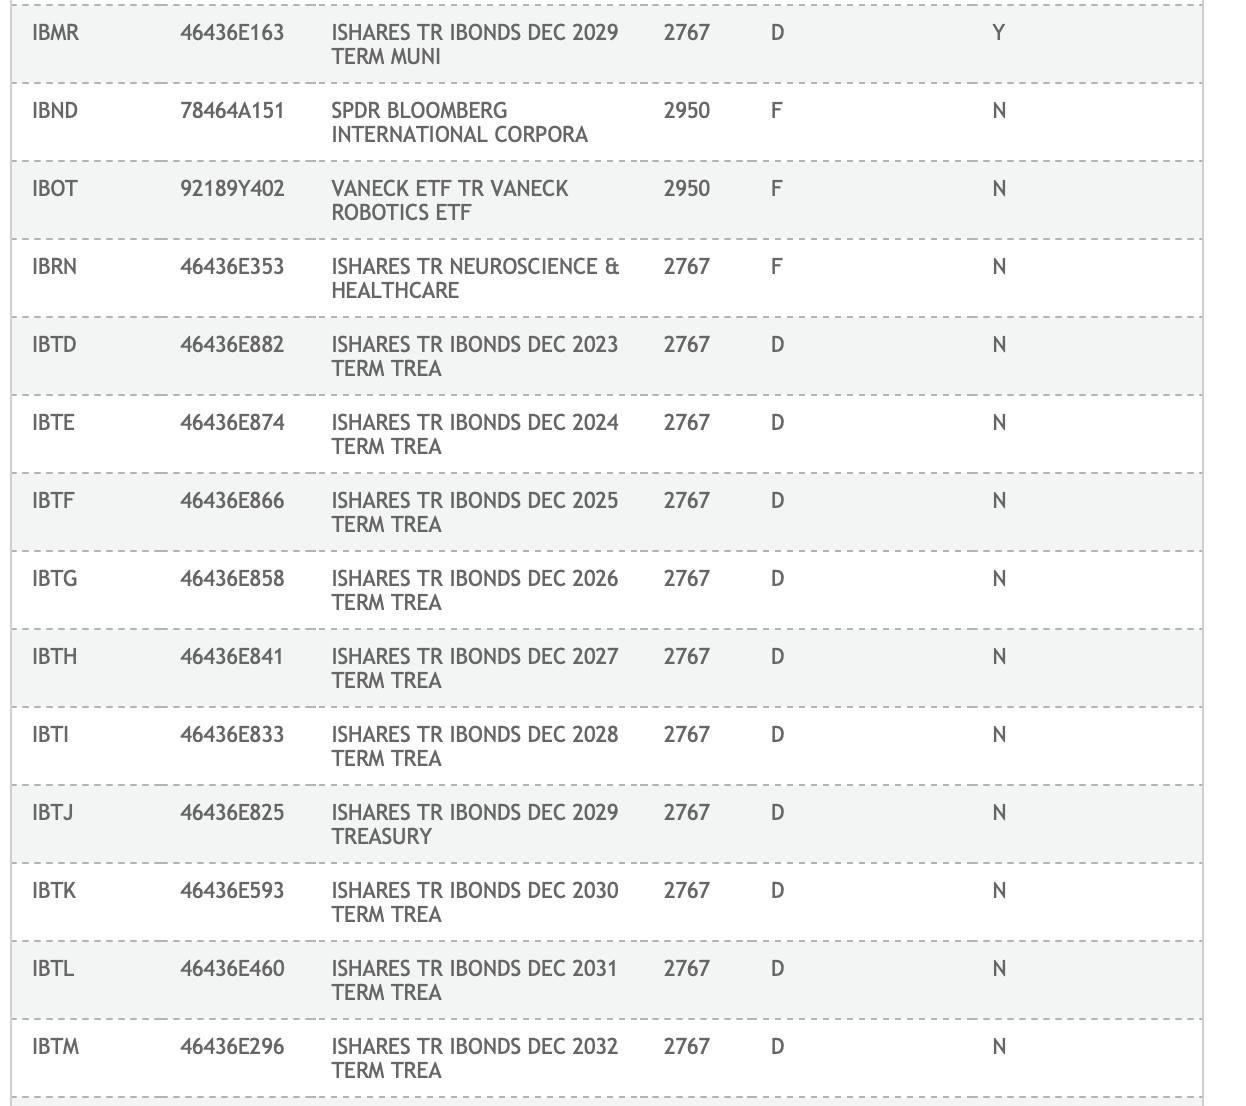This screenshot has height=1106, width=1246.
Task: Select ISHARES TR IBONDS DEC 2028 TERM TREA
Action: click(475, 746)
